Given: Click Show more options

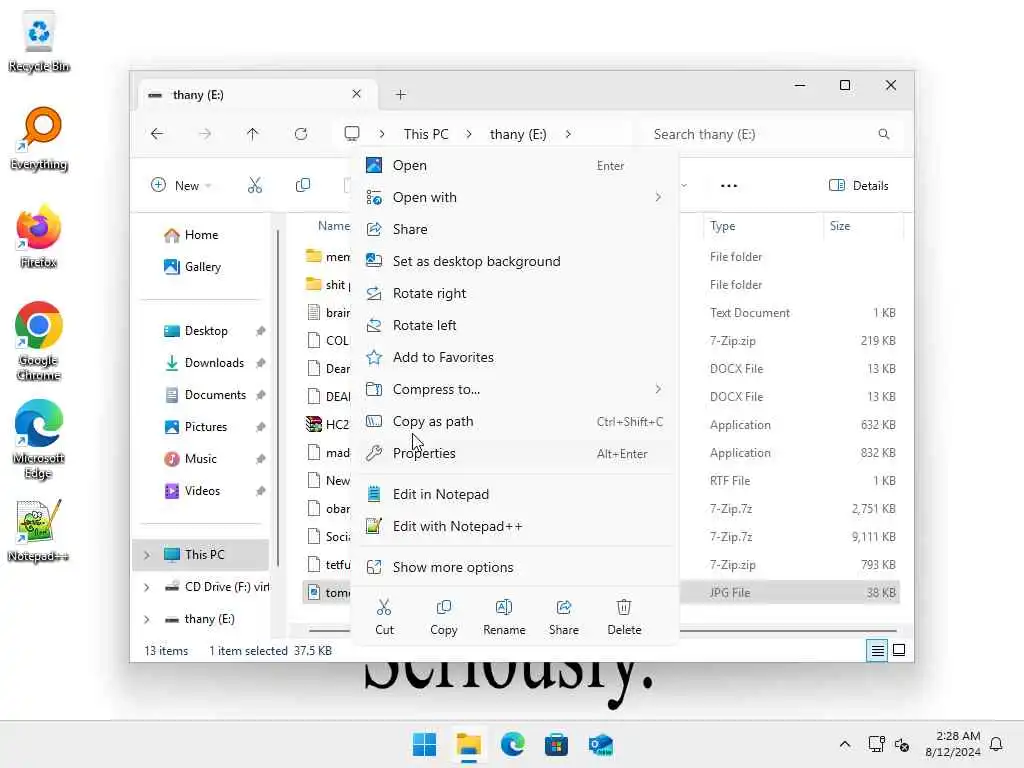Looking at the screenshot, I should 515,568.
